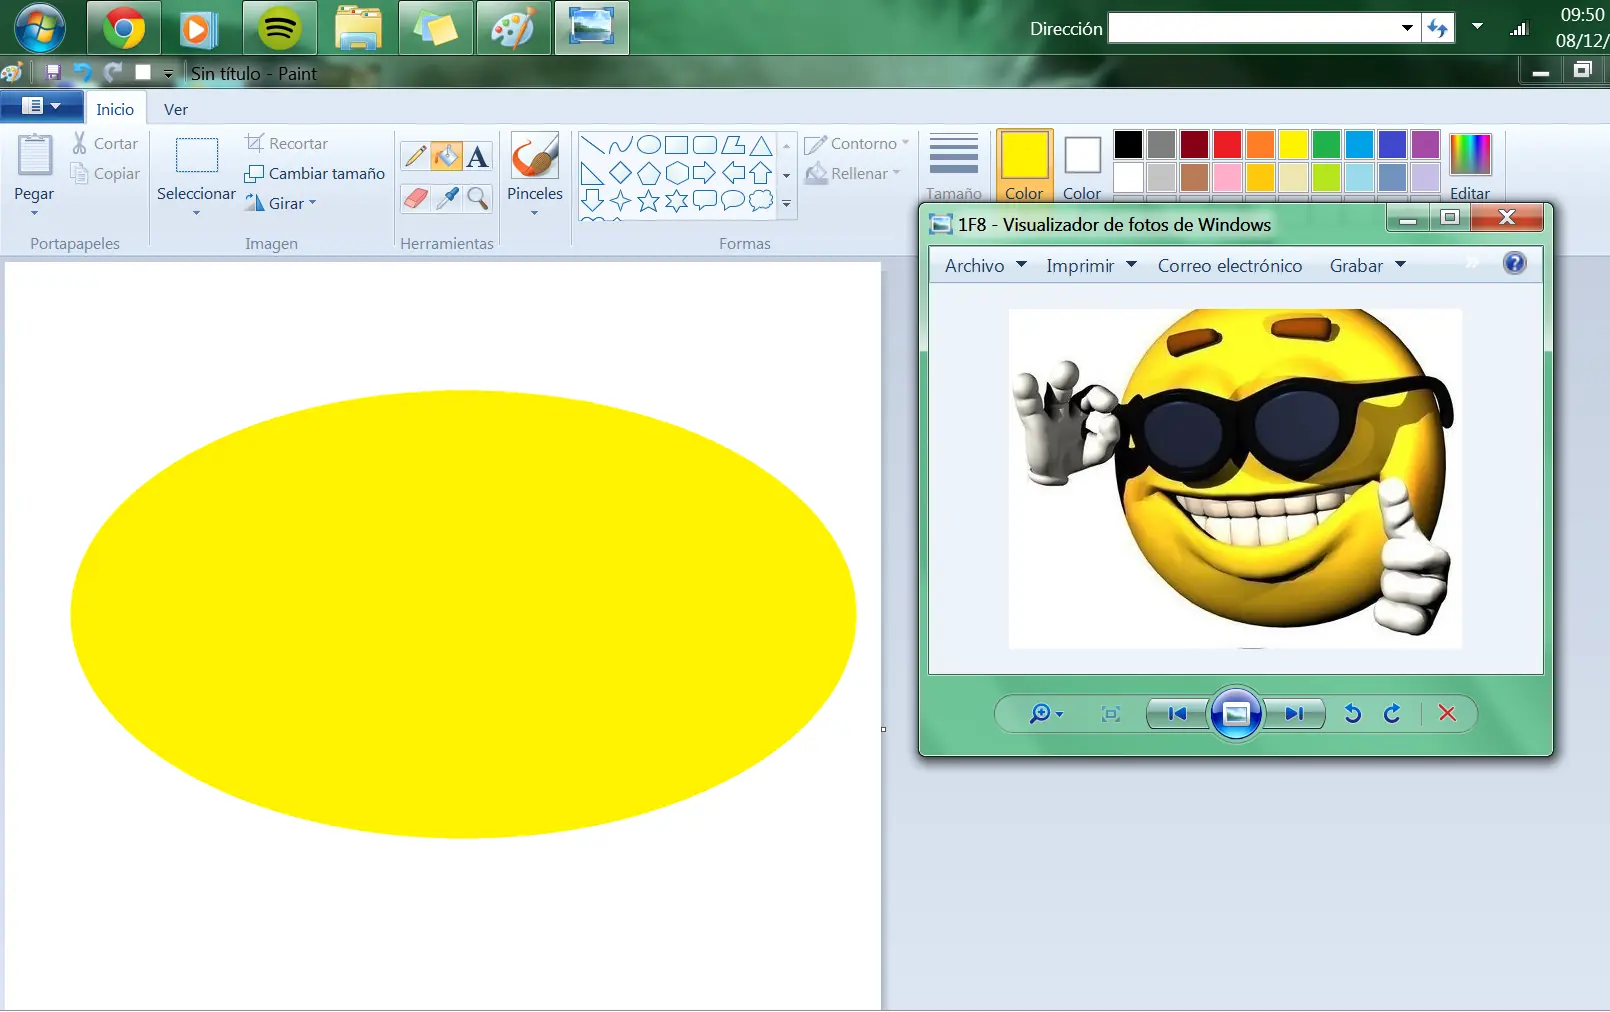The image size is (1610, 1012).
Task: Select the Color picker eyedropper tool
Action: [x=446, y=198]
